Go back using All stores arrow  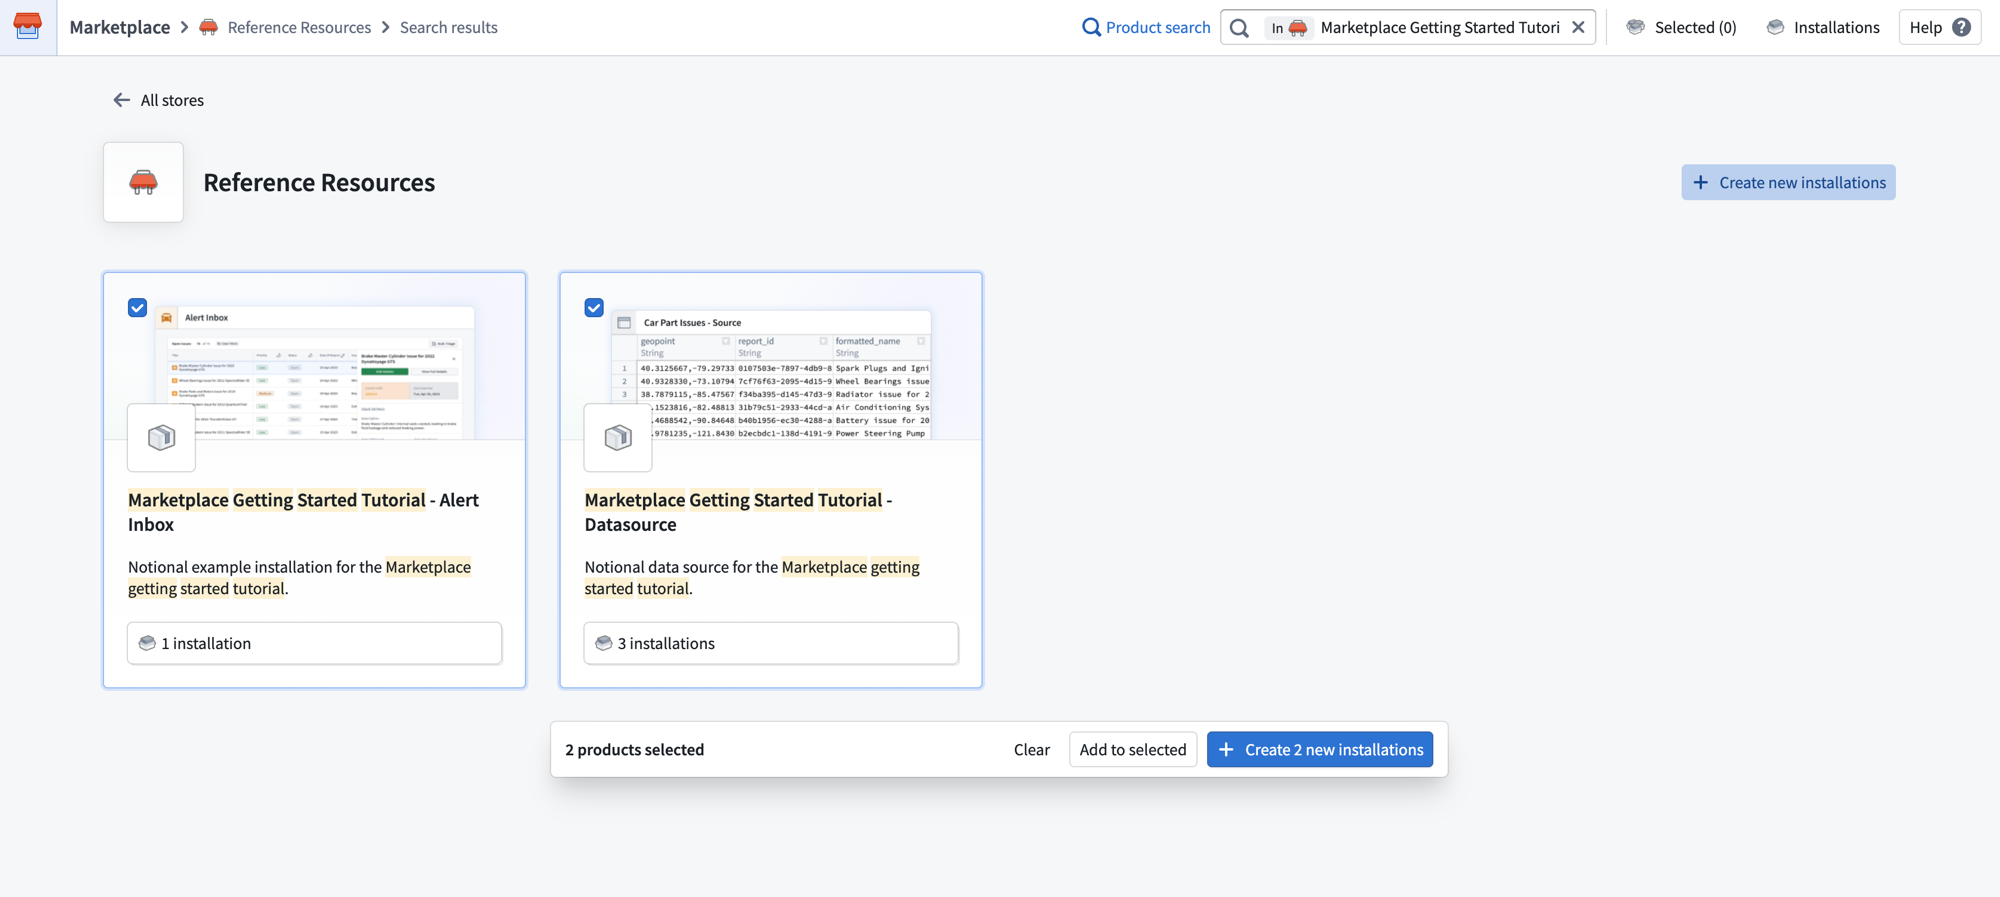[121, 100]
